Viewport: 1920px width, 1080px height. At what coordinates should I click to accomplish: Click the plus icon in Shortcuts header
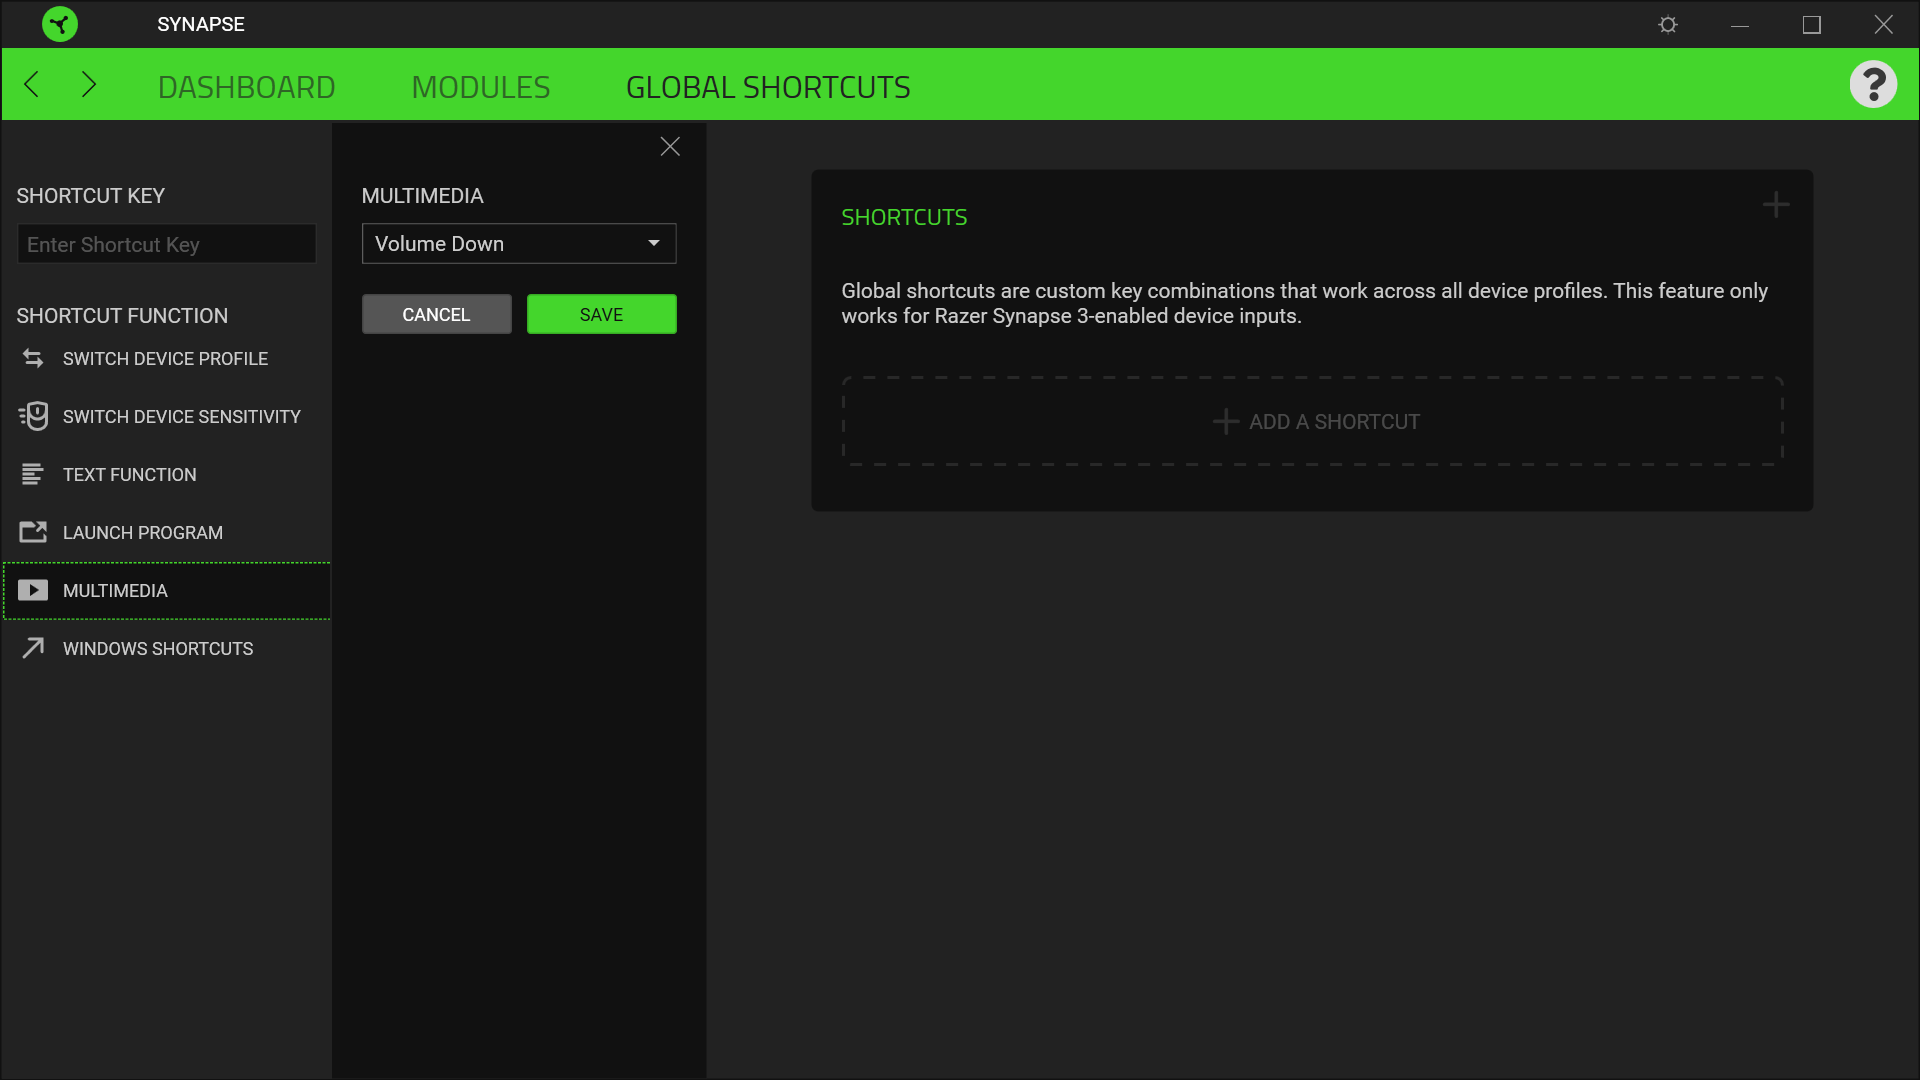coord(1776,205)
